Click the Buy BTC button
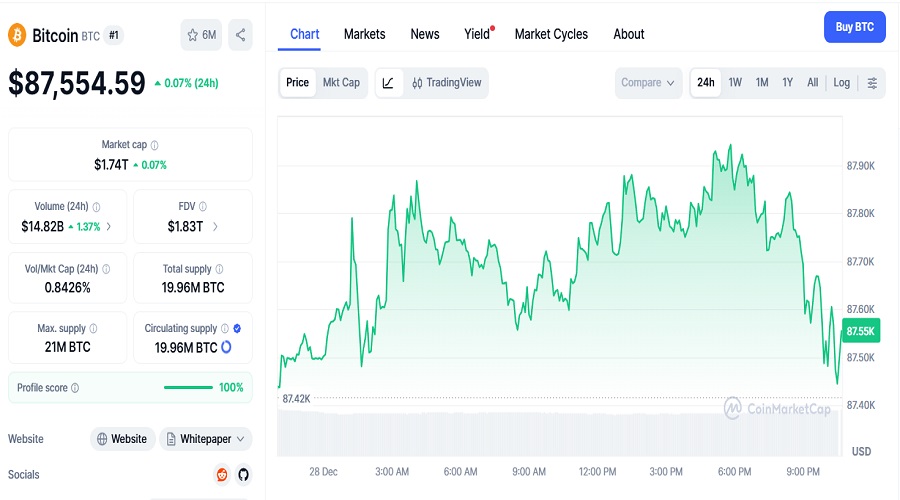 tap(855, 27)
